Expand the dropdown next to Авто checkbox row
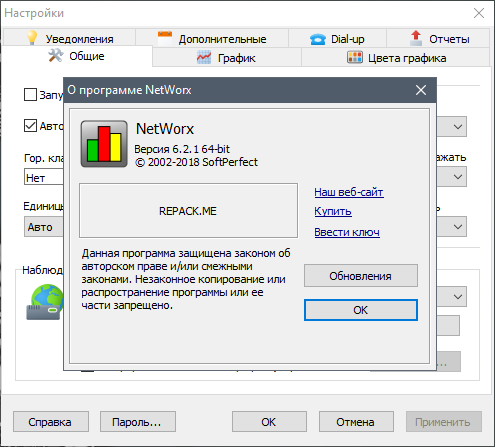Screen dimensions: 495x447 tap(458, 127)
